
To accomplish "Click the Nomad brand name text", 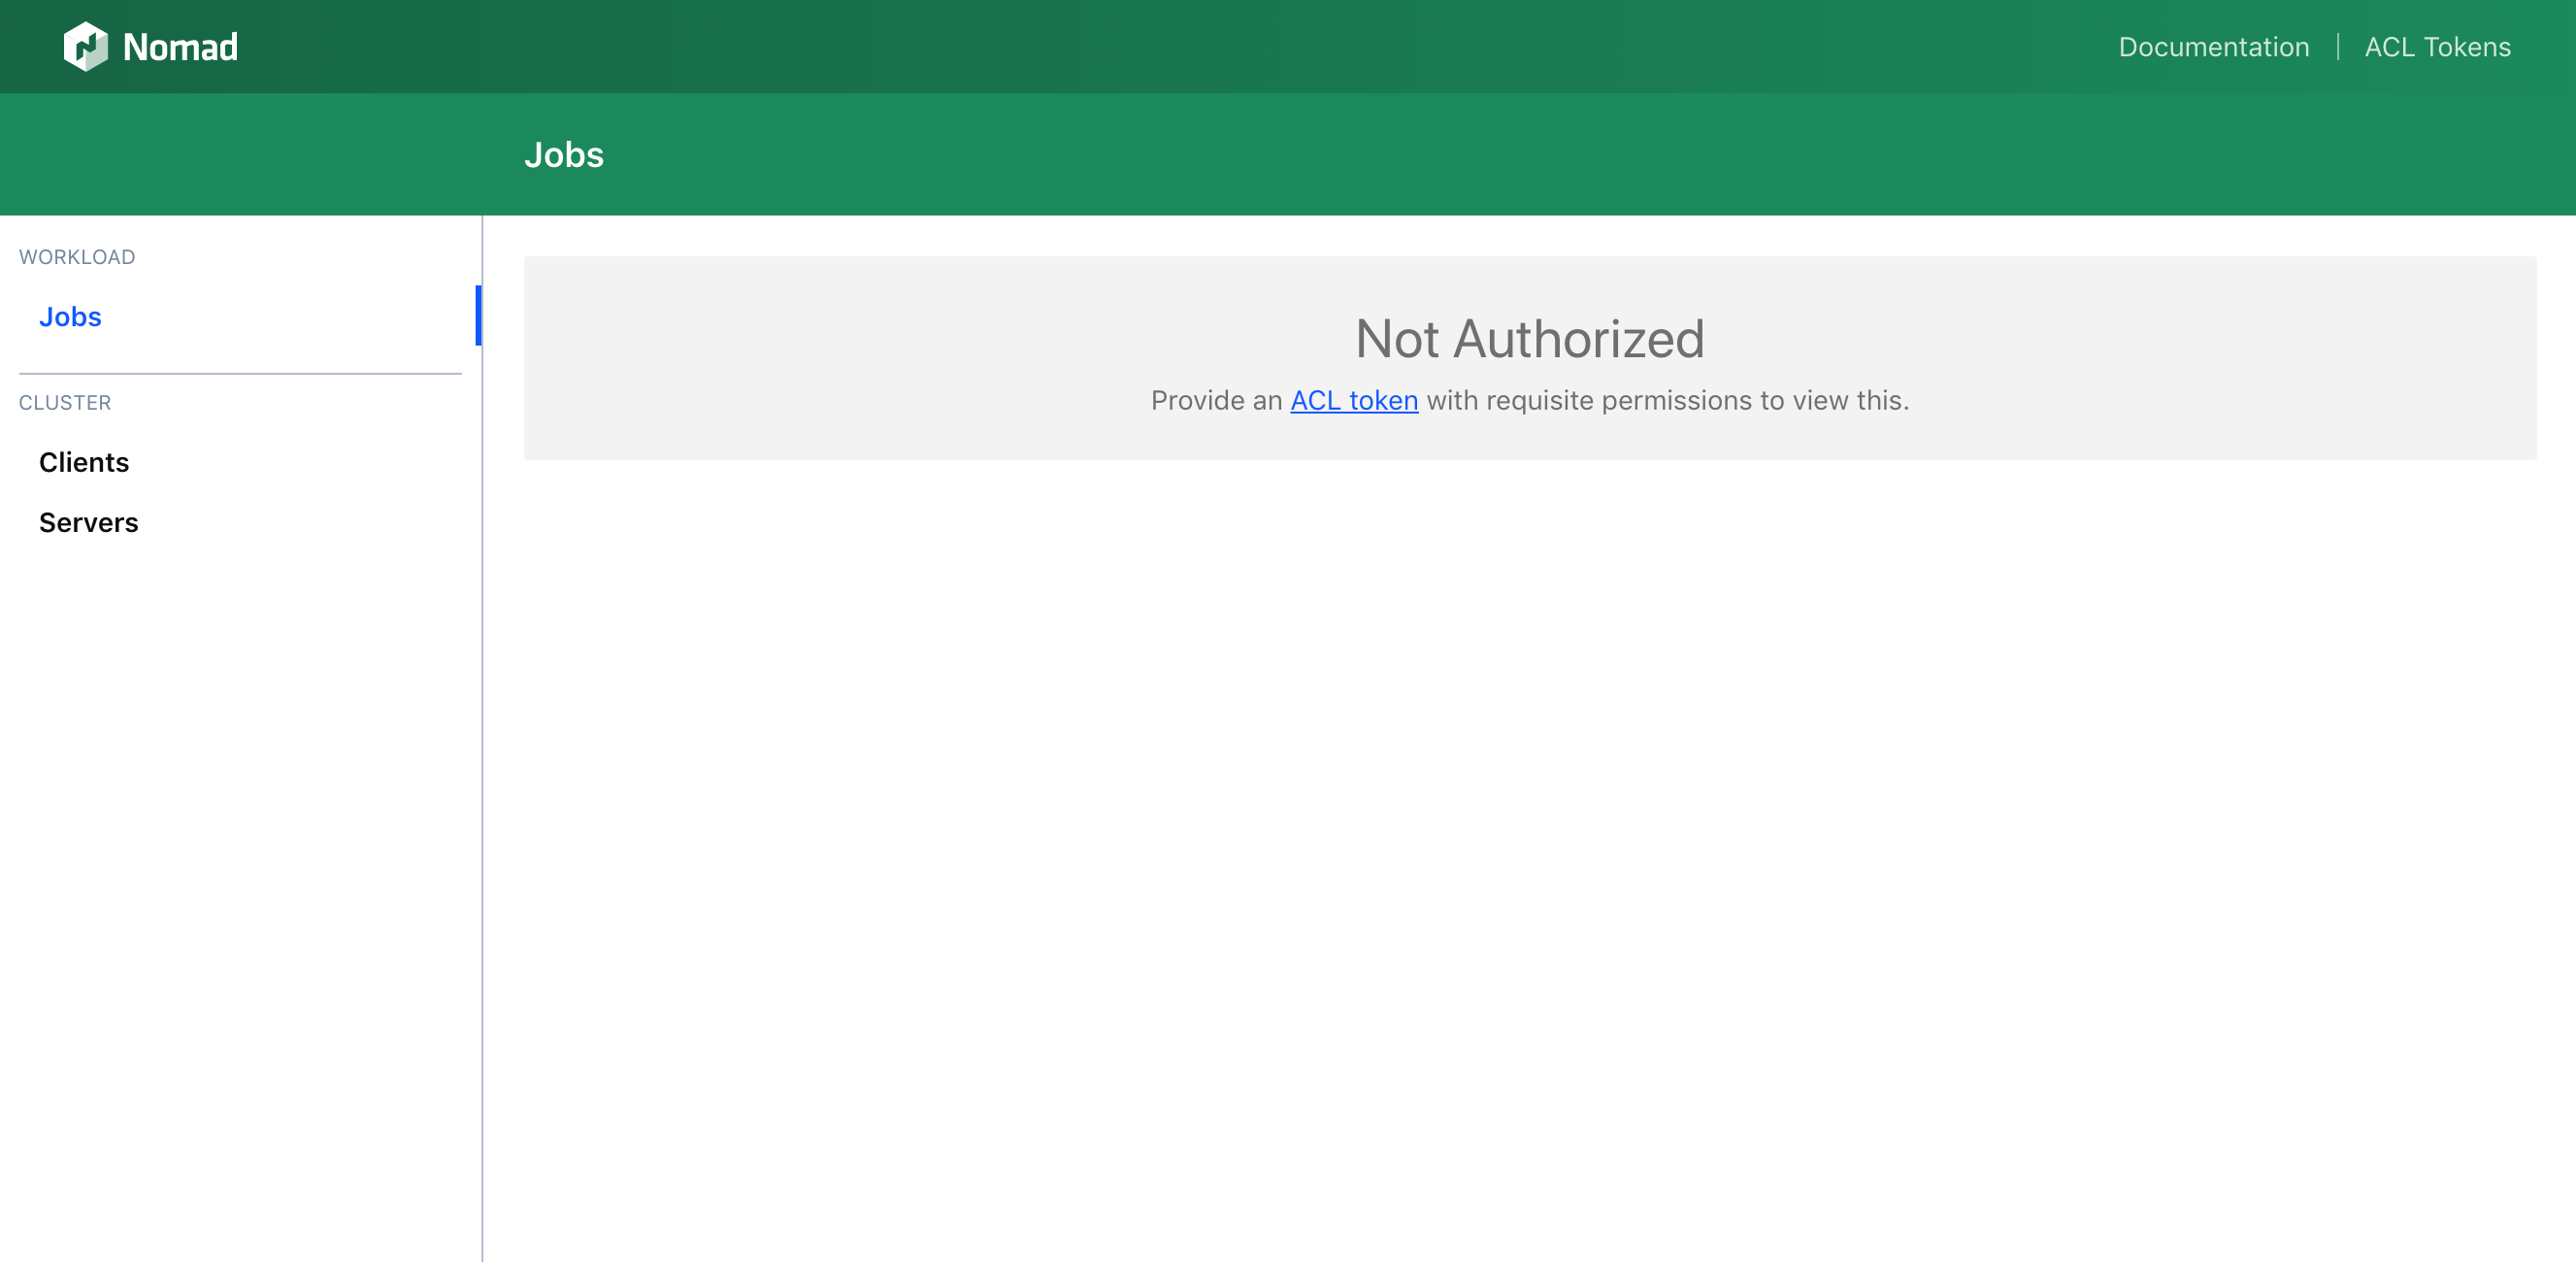I will pyautogui.click(x=180, y=47).
